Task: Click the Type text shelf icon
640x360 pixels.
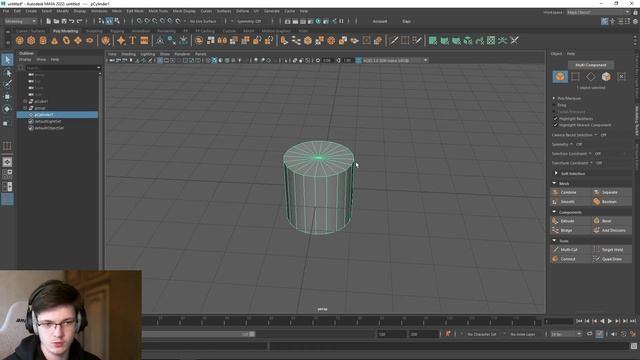Action: click(x=132, y=40)
